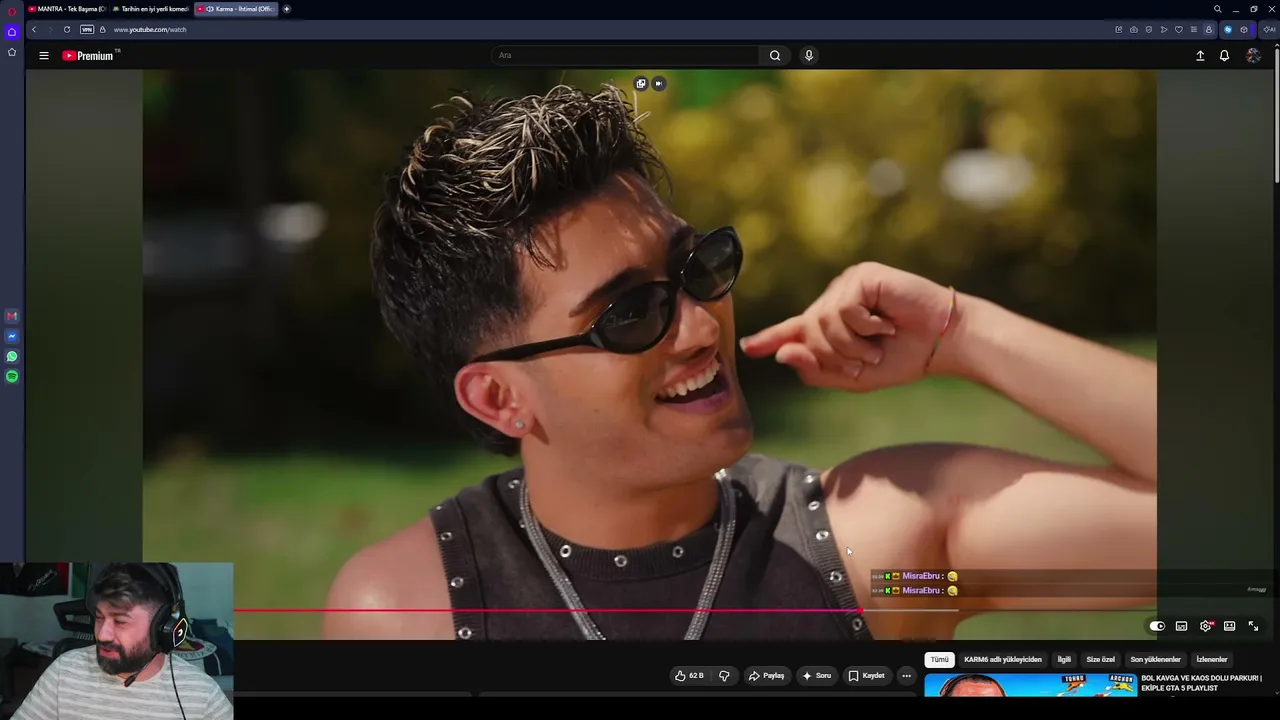Start voice search with the microphone

[x=809, y=56]
